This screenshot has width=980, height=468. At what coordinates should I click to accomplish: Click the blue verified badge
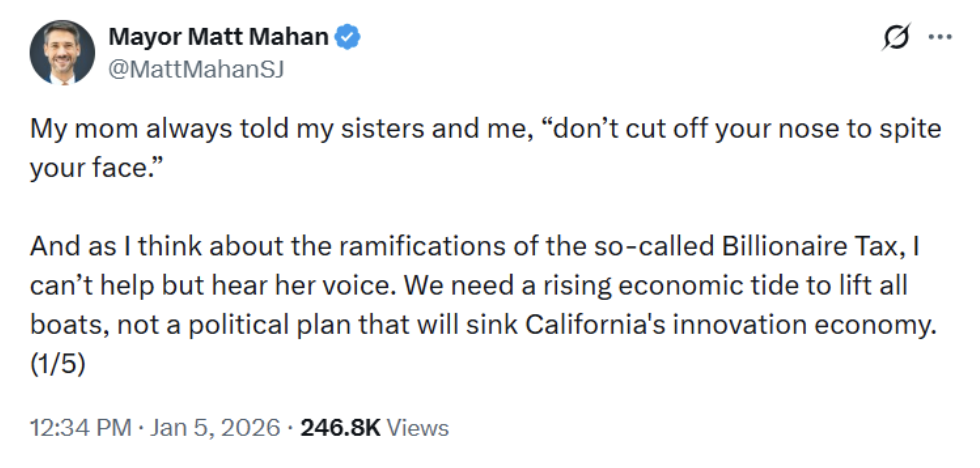[348, 37]
